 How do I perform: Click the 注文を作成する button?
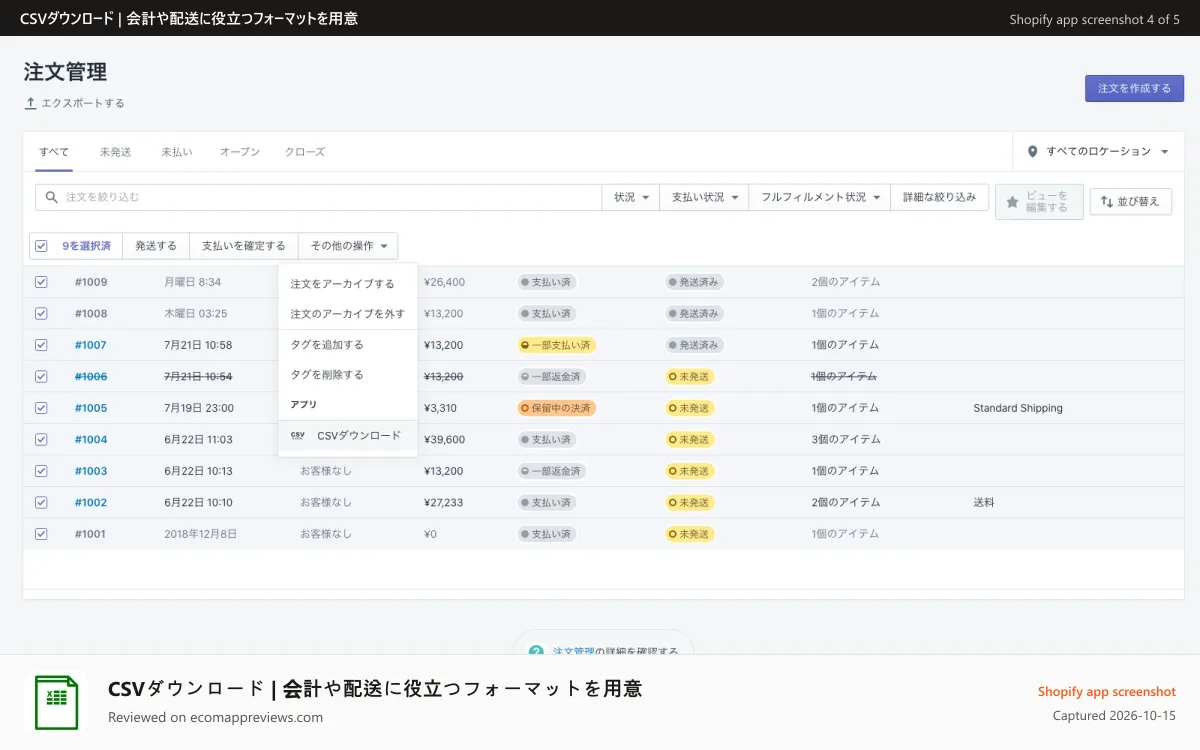[x=1134, y=88]
